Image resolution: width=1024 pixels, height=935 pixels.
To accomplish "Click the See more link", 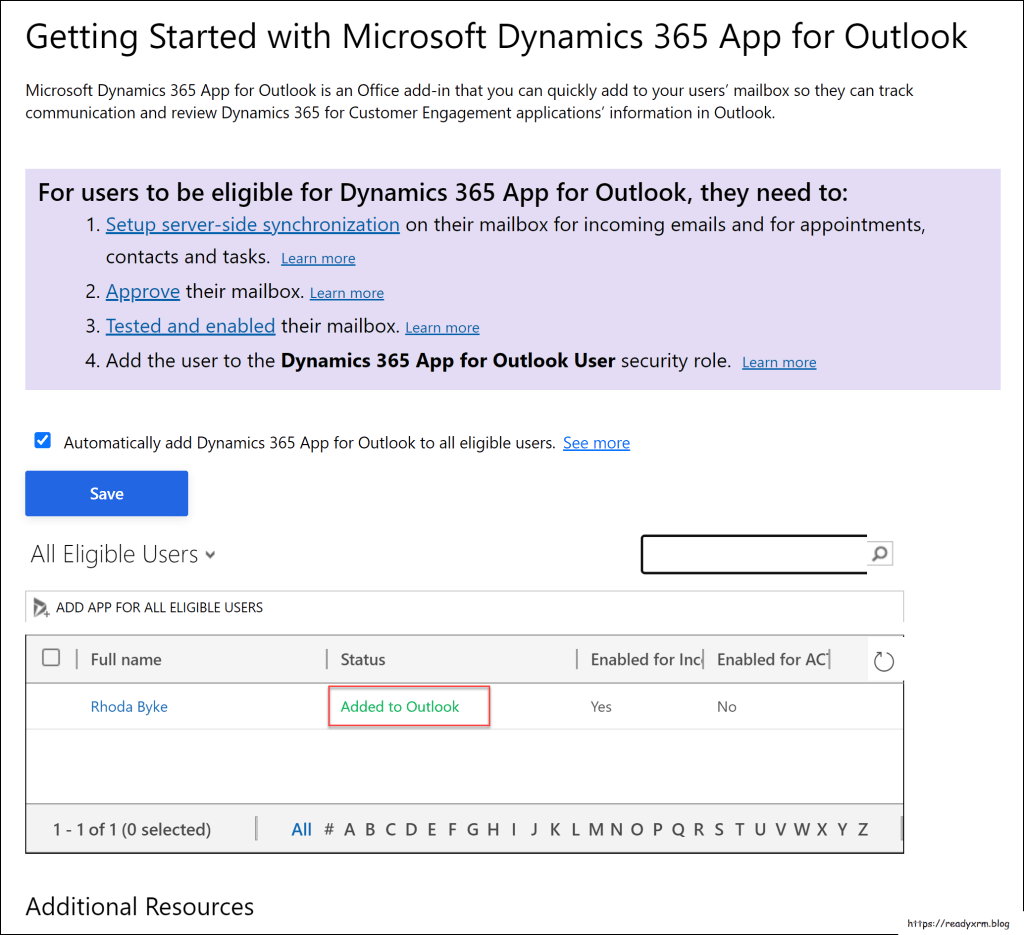I will [x=596, y=443].
